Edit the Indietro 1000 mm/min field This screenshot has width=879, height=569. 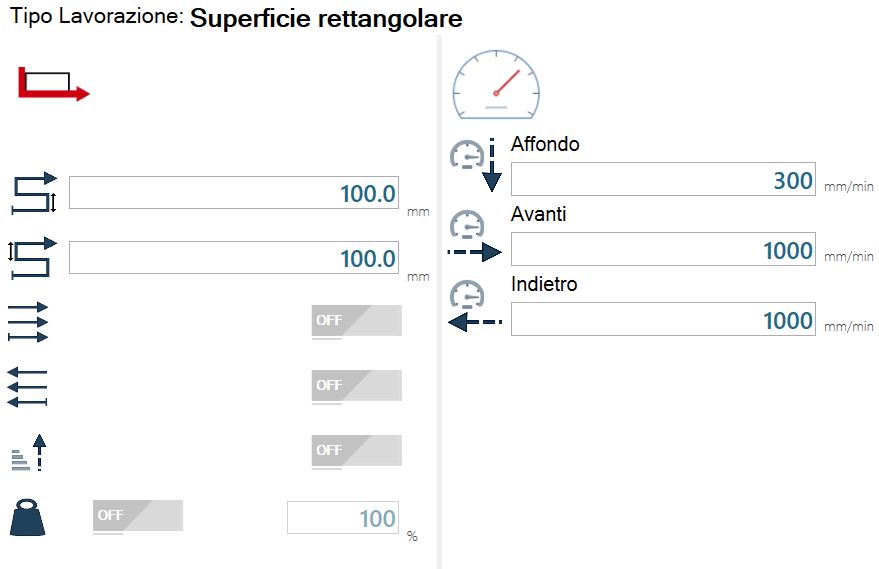(663, 320)
